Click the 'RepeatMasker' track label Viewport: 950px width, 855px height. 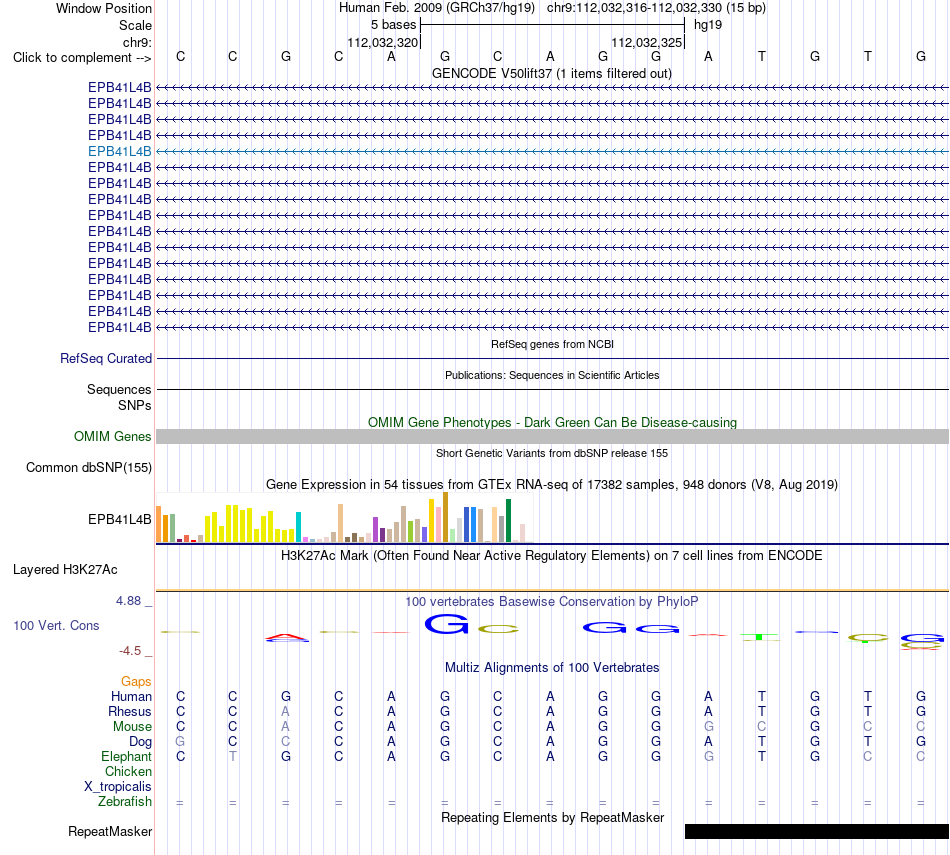[x=110, y=831]
